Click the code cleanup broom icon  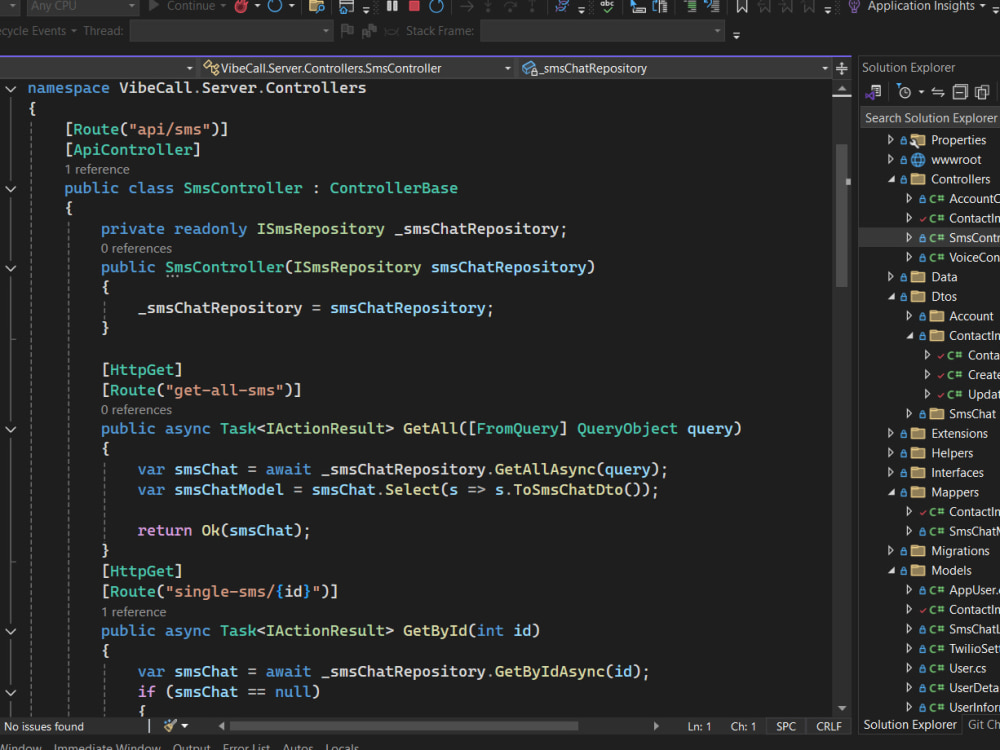[x=170, y=725]
